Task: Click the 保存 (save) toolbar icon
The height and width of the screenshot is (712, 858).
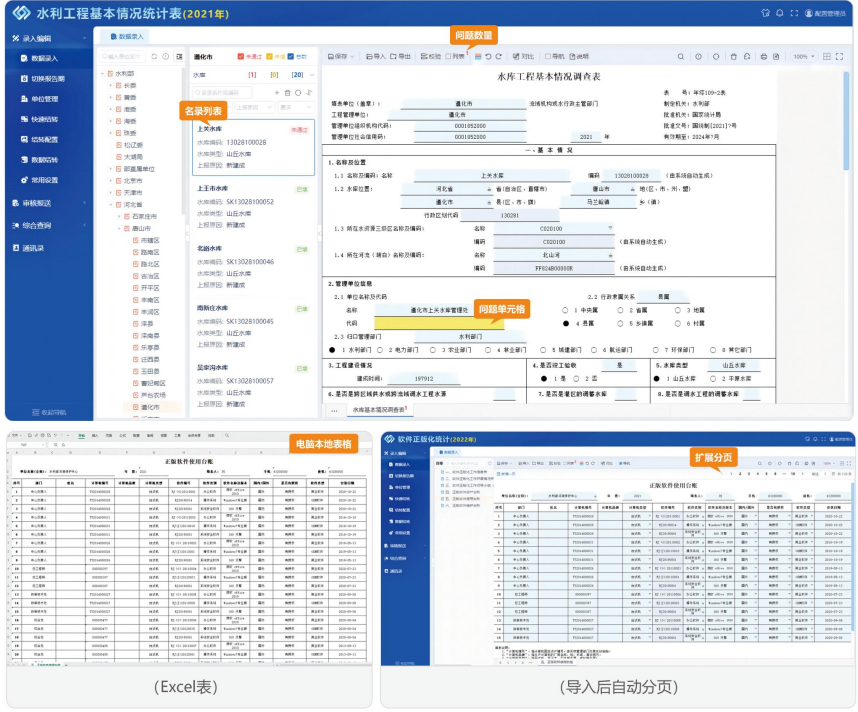Action: (x=336, y=57)
